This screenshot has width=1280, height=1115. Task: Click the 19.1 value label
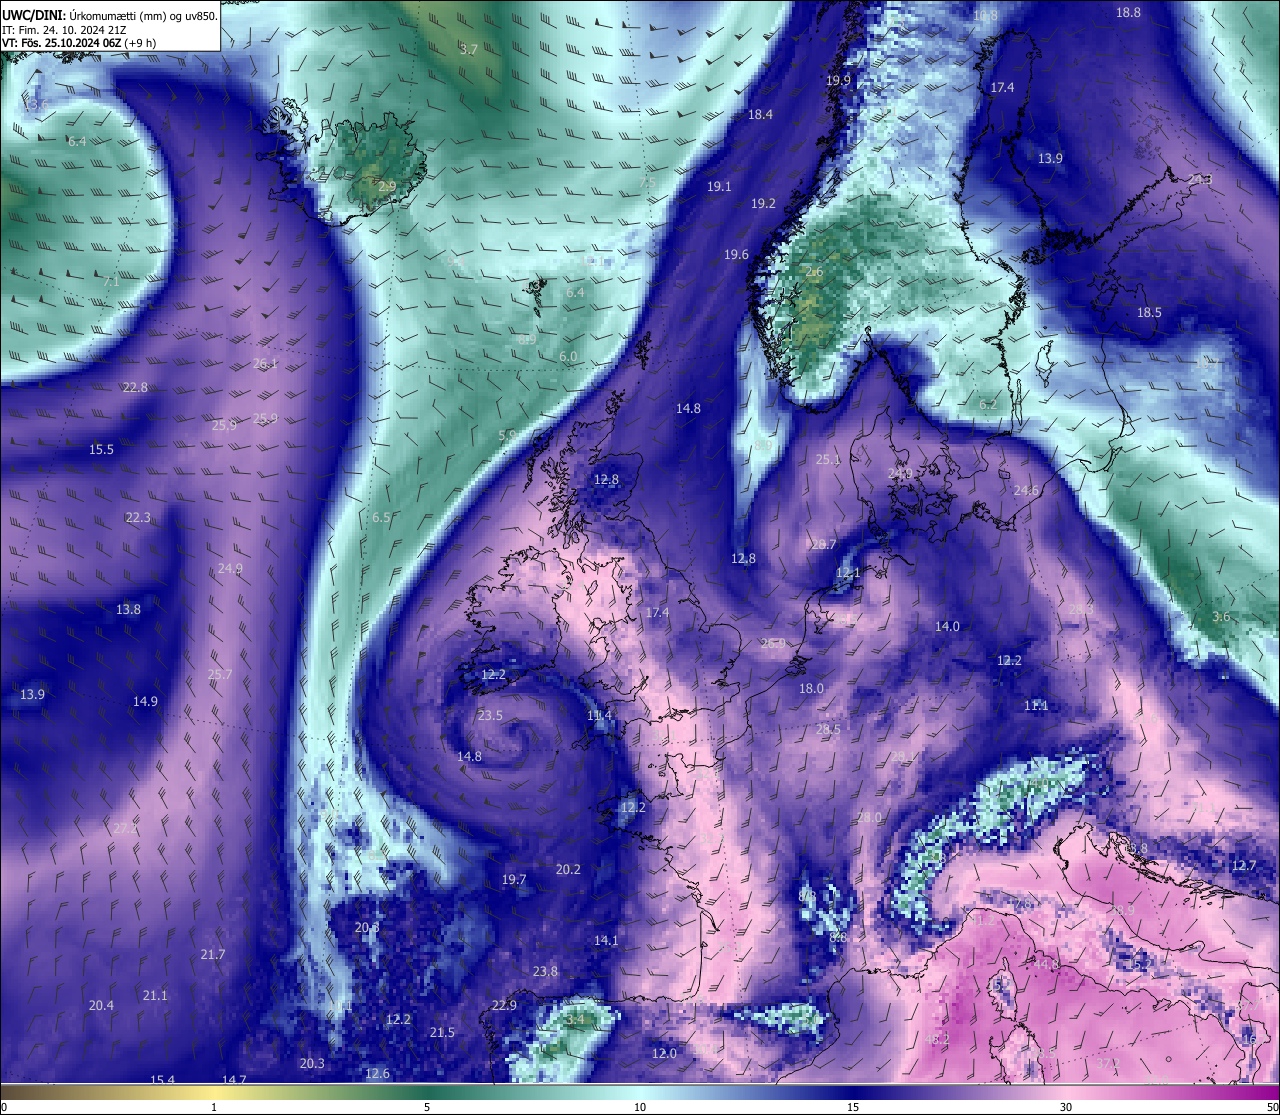[719, 186]
